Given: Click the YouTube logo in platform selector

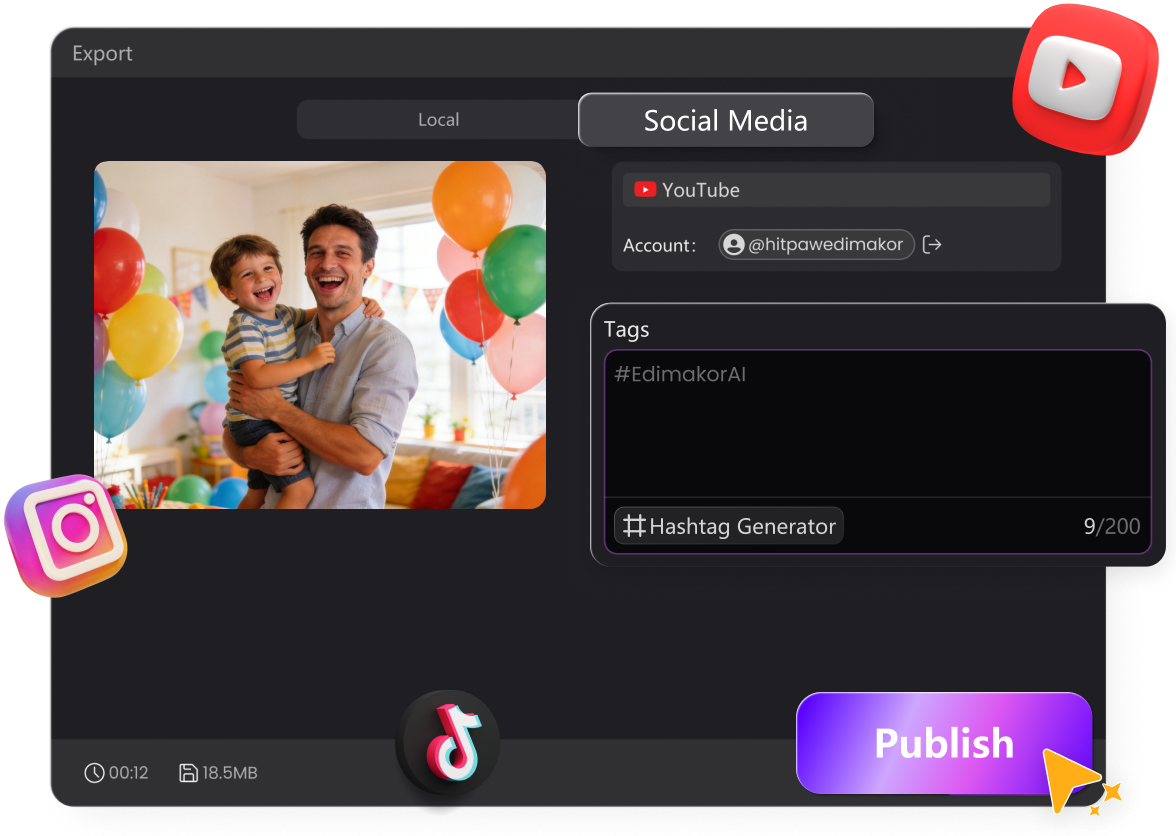Looking at the screenshot, I should (645, 190).
